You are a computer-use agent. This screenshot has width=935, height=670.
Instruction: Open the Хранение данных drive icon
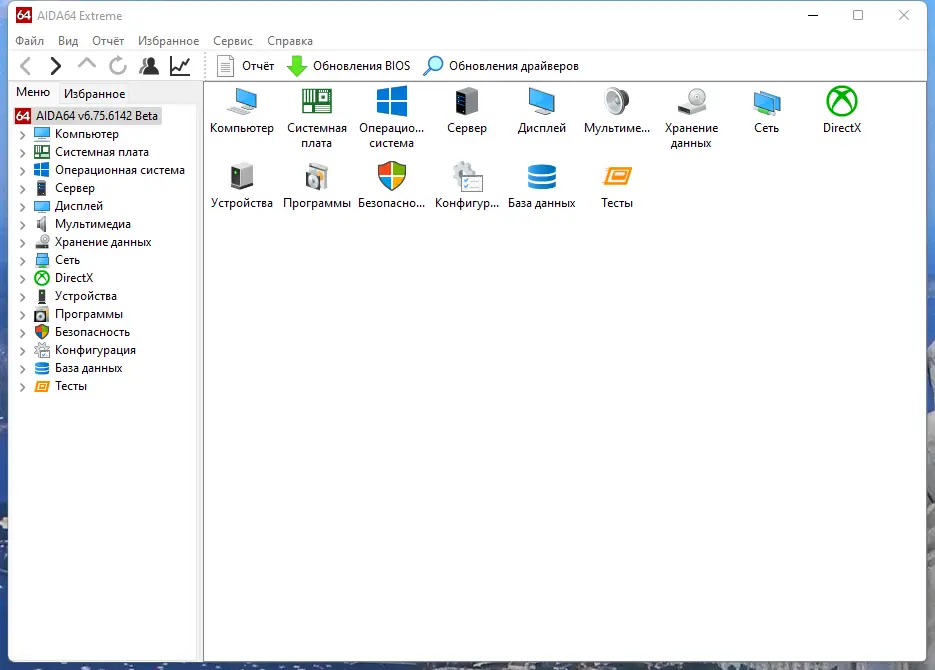pyautogui.click(x=691, y=102)
